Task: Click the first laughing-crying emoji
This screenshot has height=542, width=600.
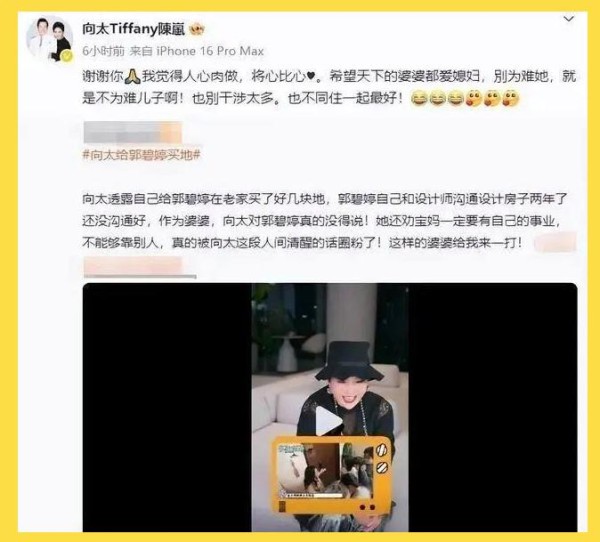Action: pos(419,99)
